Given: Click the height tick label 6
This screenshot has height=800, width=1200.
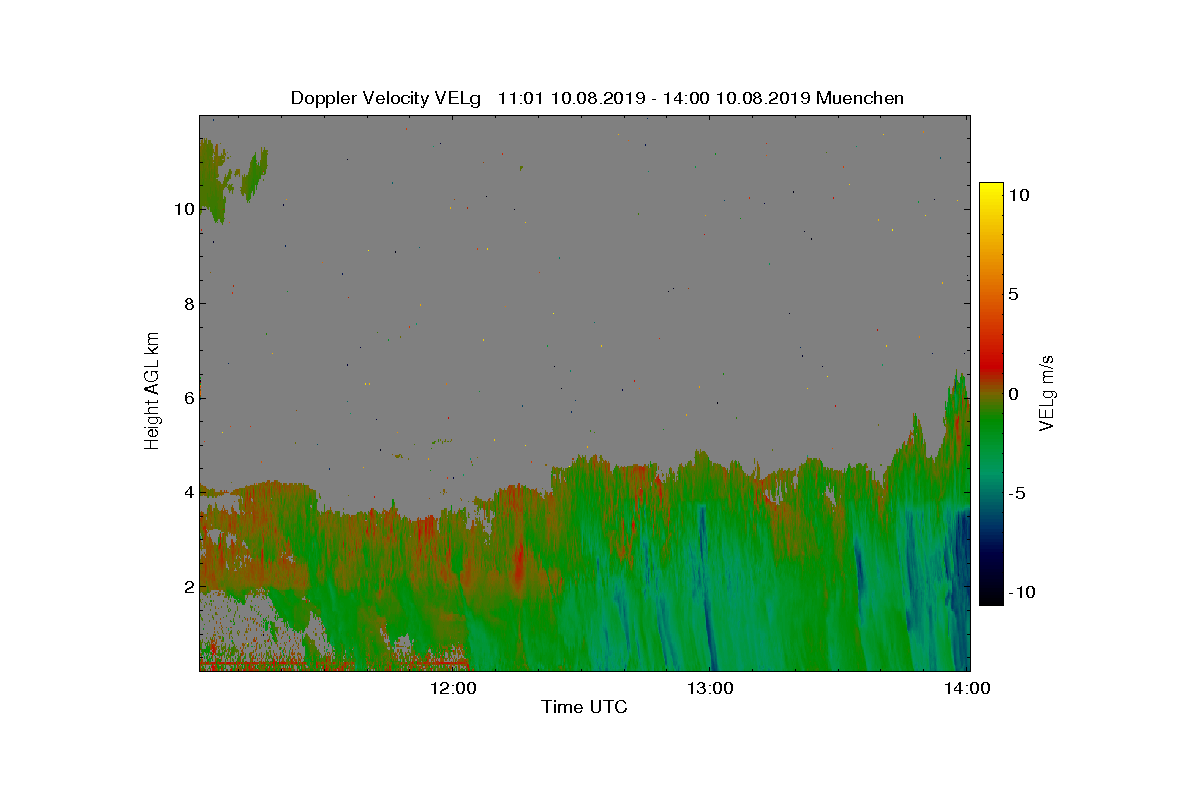Looking at the screenshot, I should (x=189, y=398).
